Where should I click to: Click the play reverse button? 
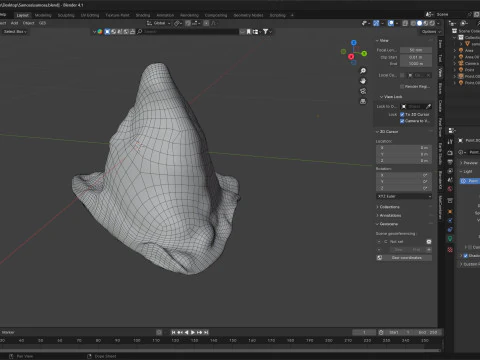click(x=186, y=332)
